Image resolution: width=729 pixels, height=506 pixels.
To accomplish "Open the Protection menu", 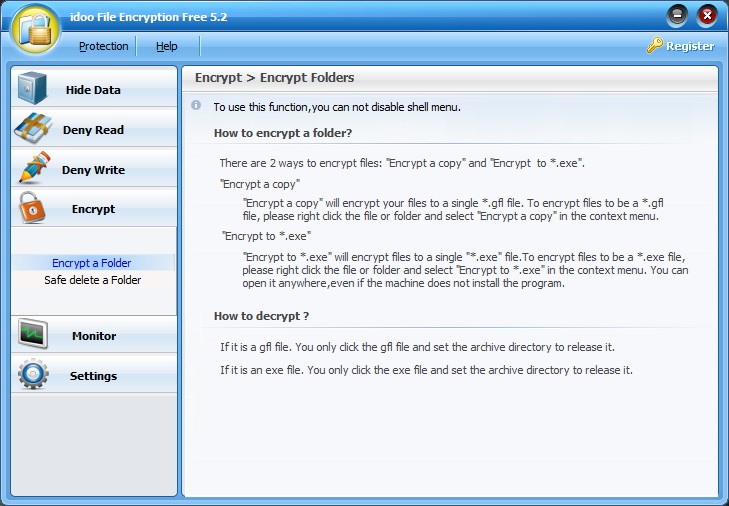I will click(103, 46).
